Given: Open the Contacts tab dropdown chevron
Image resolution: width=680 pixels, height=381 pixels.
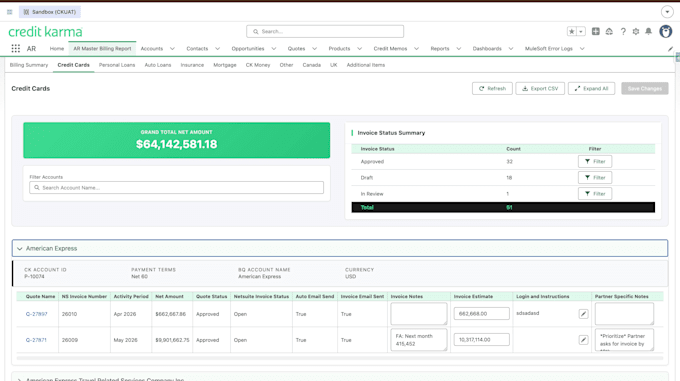Looking at the screenshot, I should tap(217, 49).
